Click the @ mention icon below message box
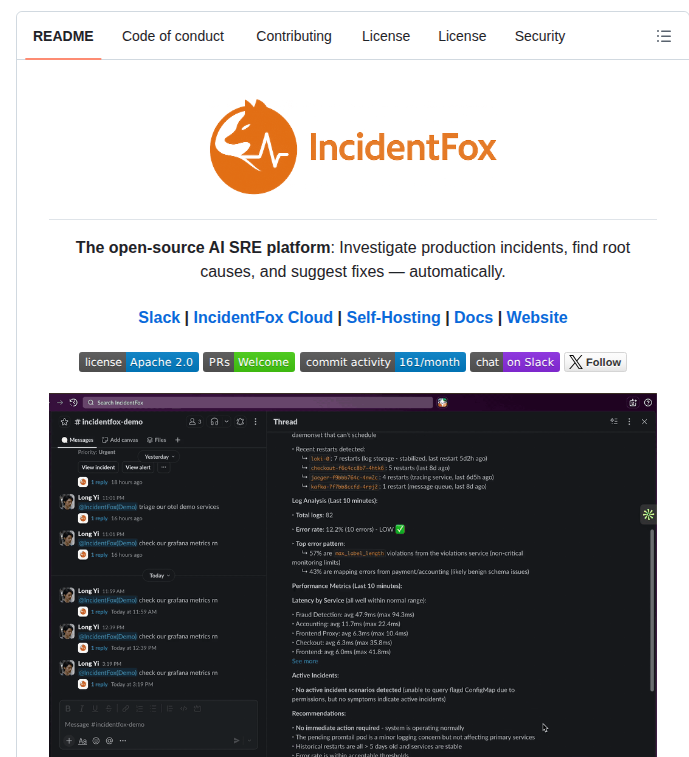The height and width of the screenshot is (757, 689). [110, 741]
